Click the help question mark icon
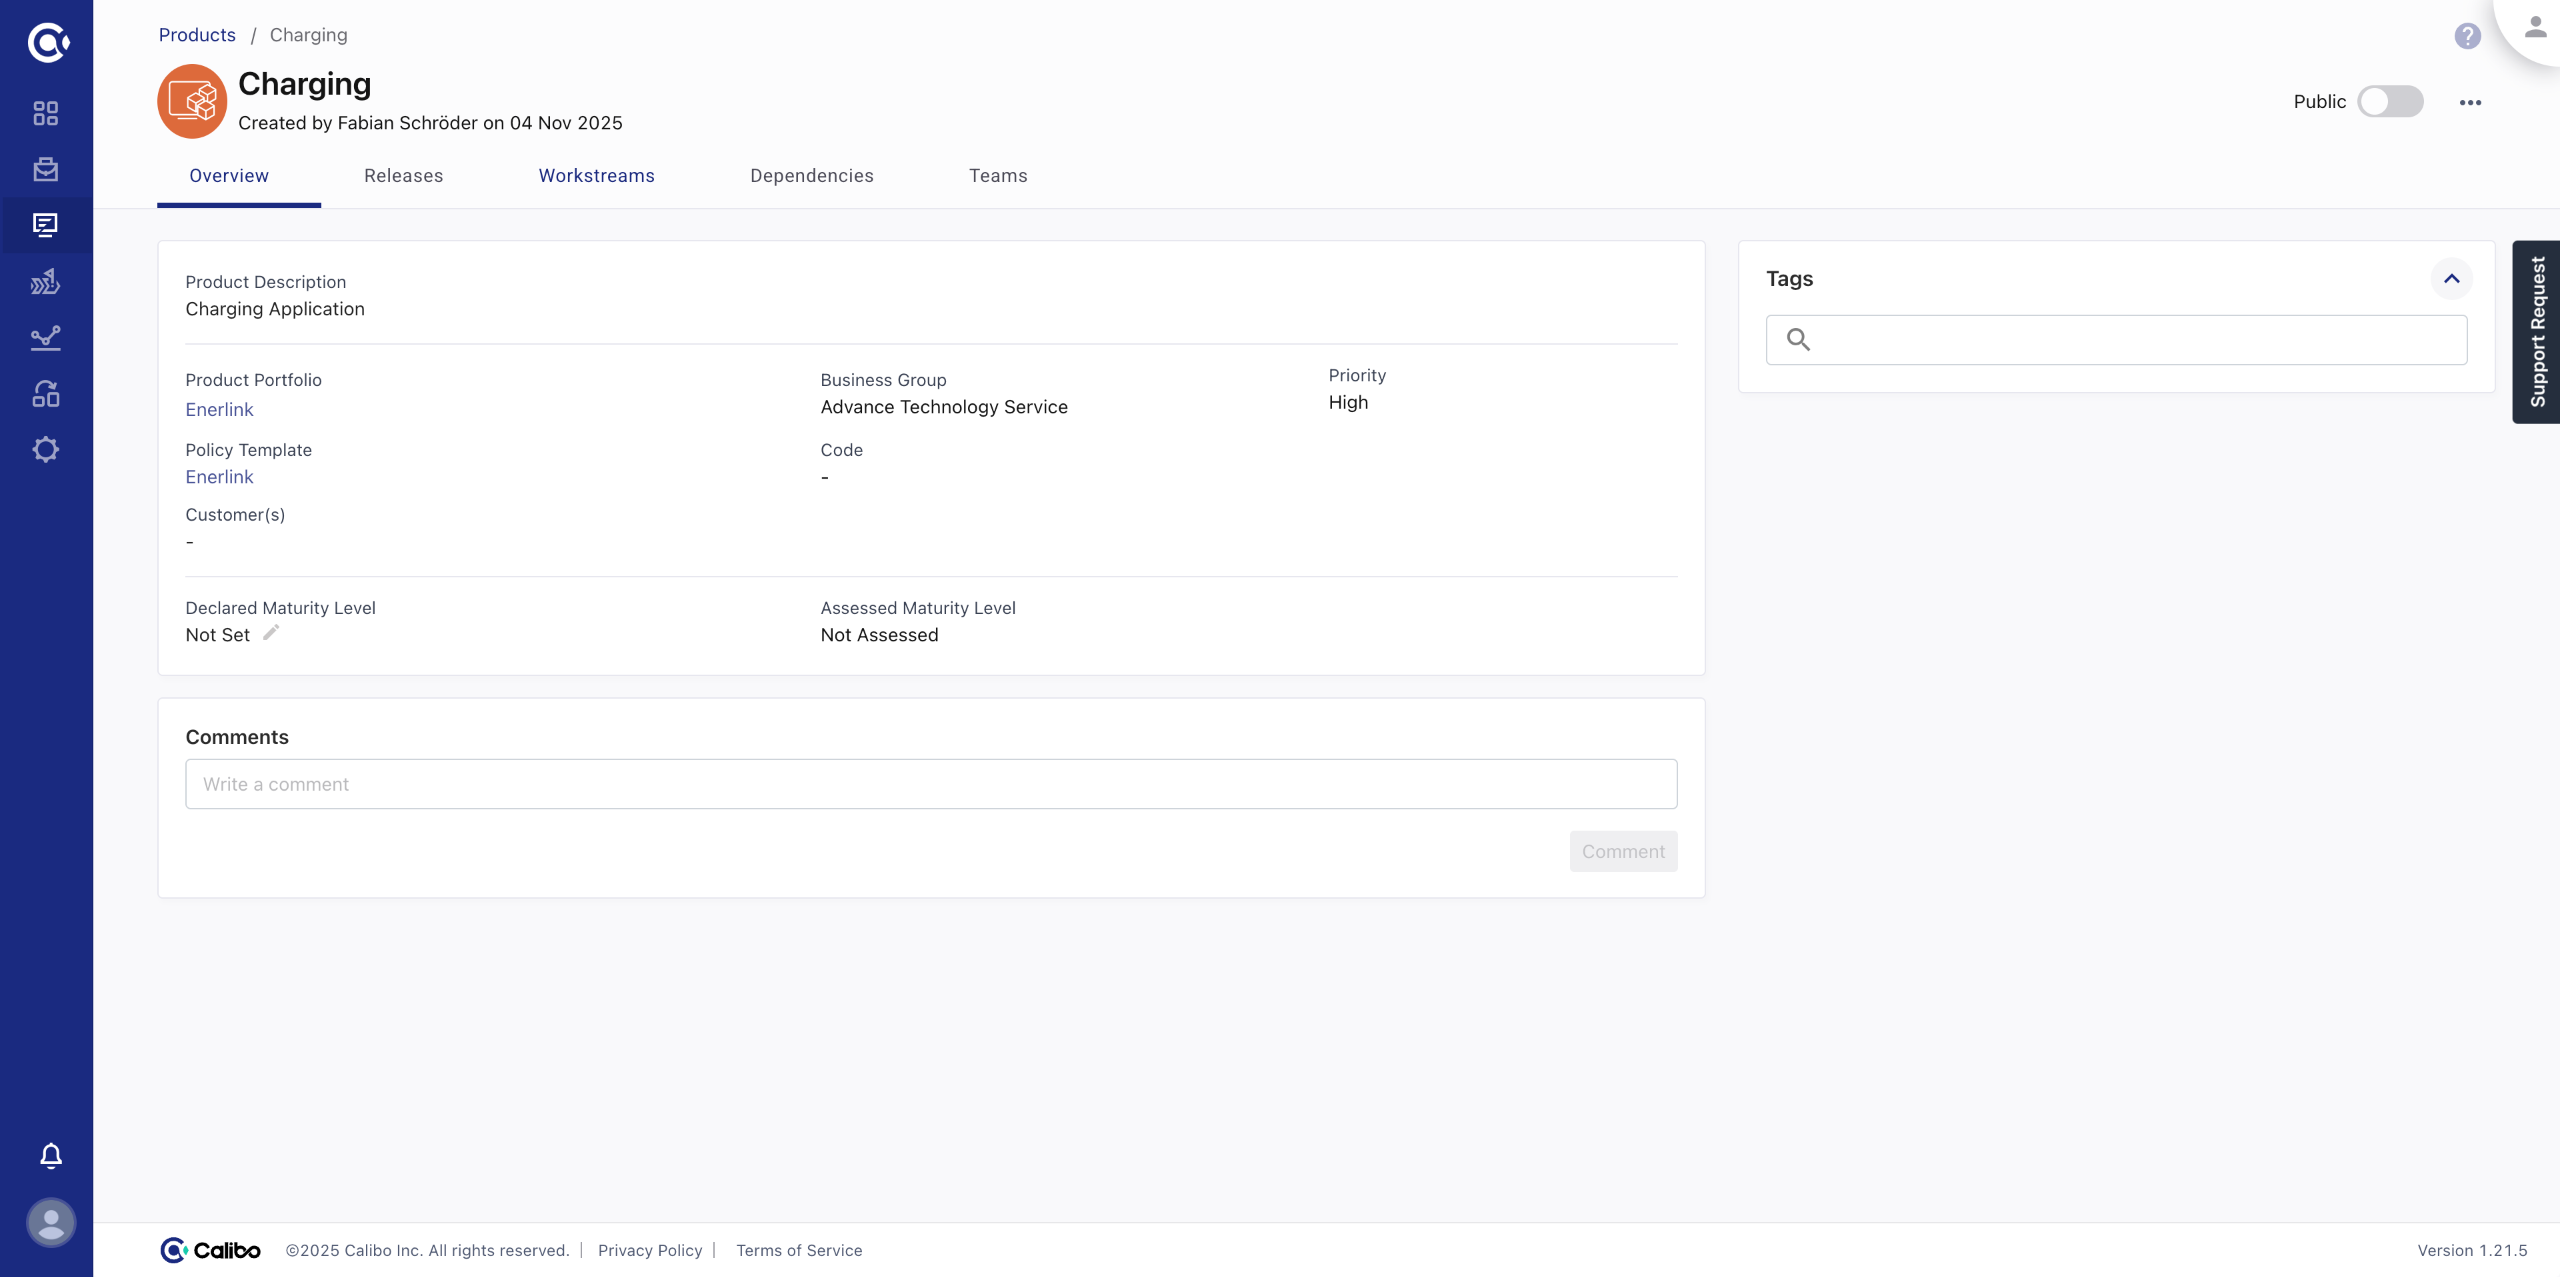The image size is (2560, 1277). pos(2467,36)
